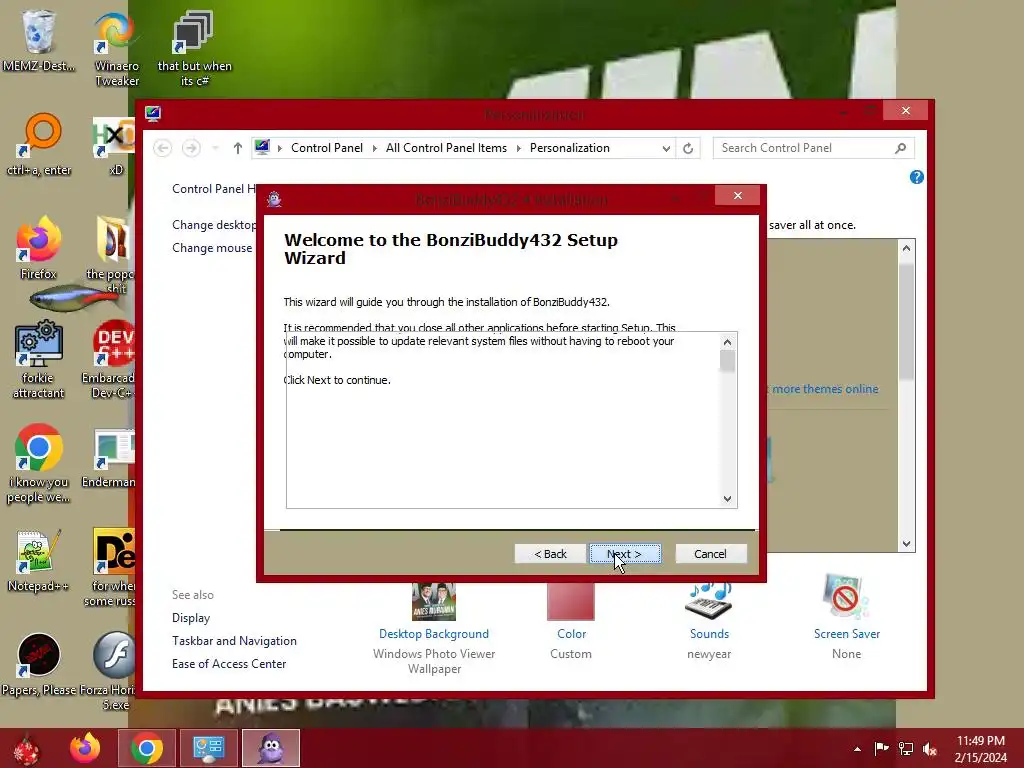
Task: Click the Next button in the BonziBuddy432 setup wizard
Action: tap(625, 554)
